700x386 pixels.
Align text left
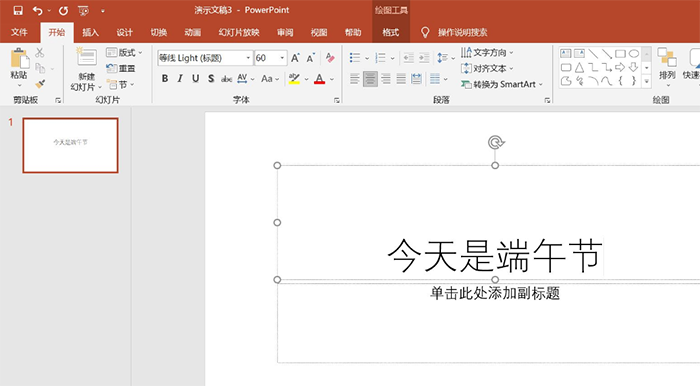pos(354,79)
